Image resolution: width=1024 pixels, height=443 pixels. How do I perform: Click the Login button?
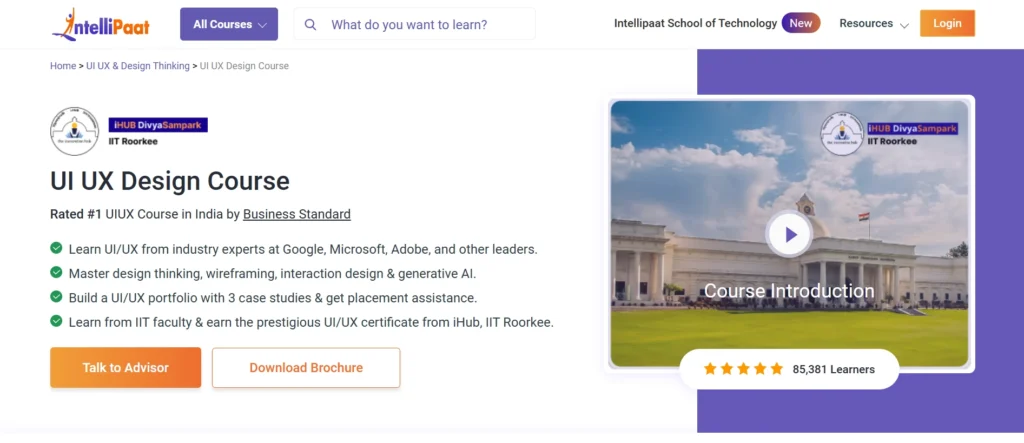point(947,24)
